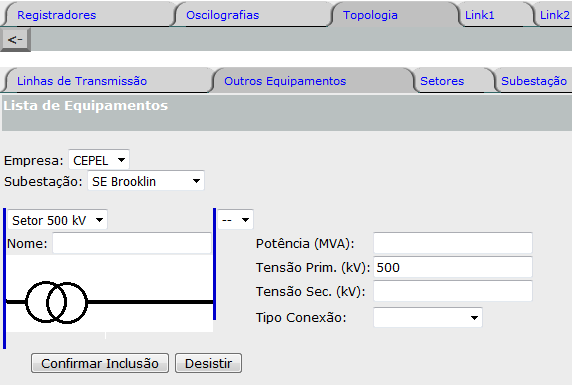Image resolution: width=572 pixels, height=385 pixels.
Task: Click the Confirmar Inclusão button
Action: point(100,363)
